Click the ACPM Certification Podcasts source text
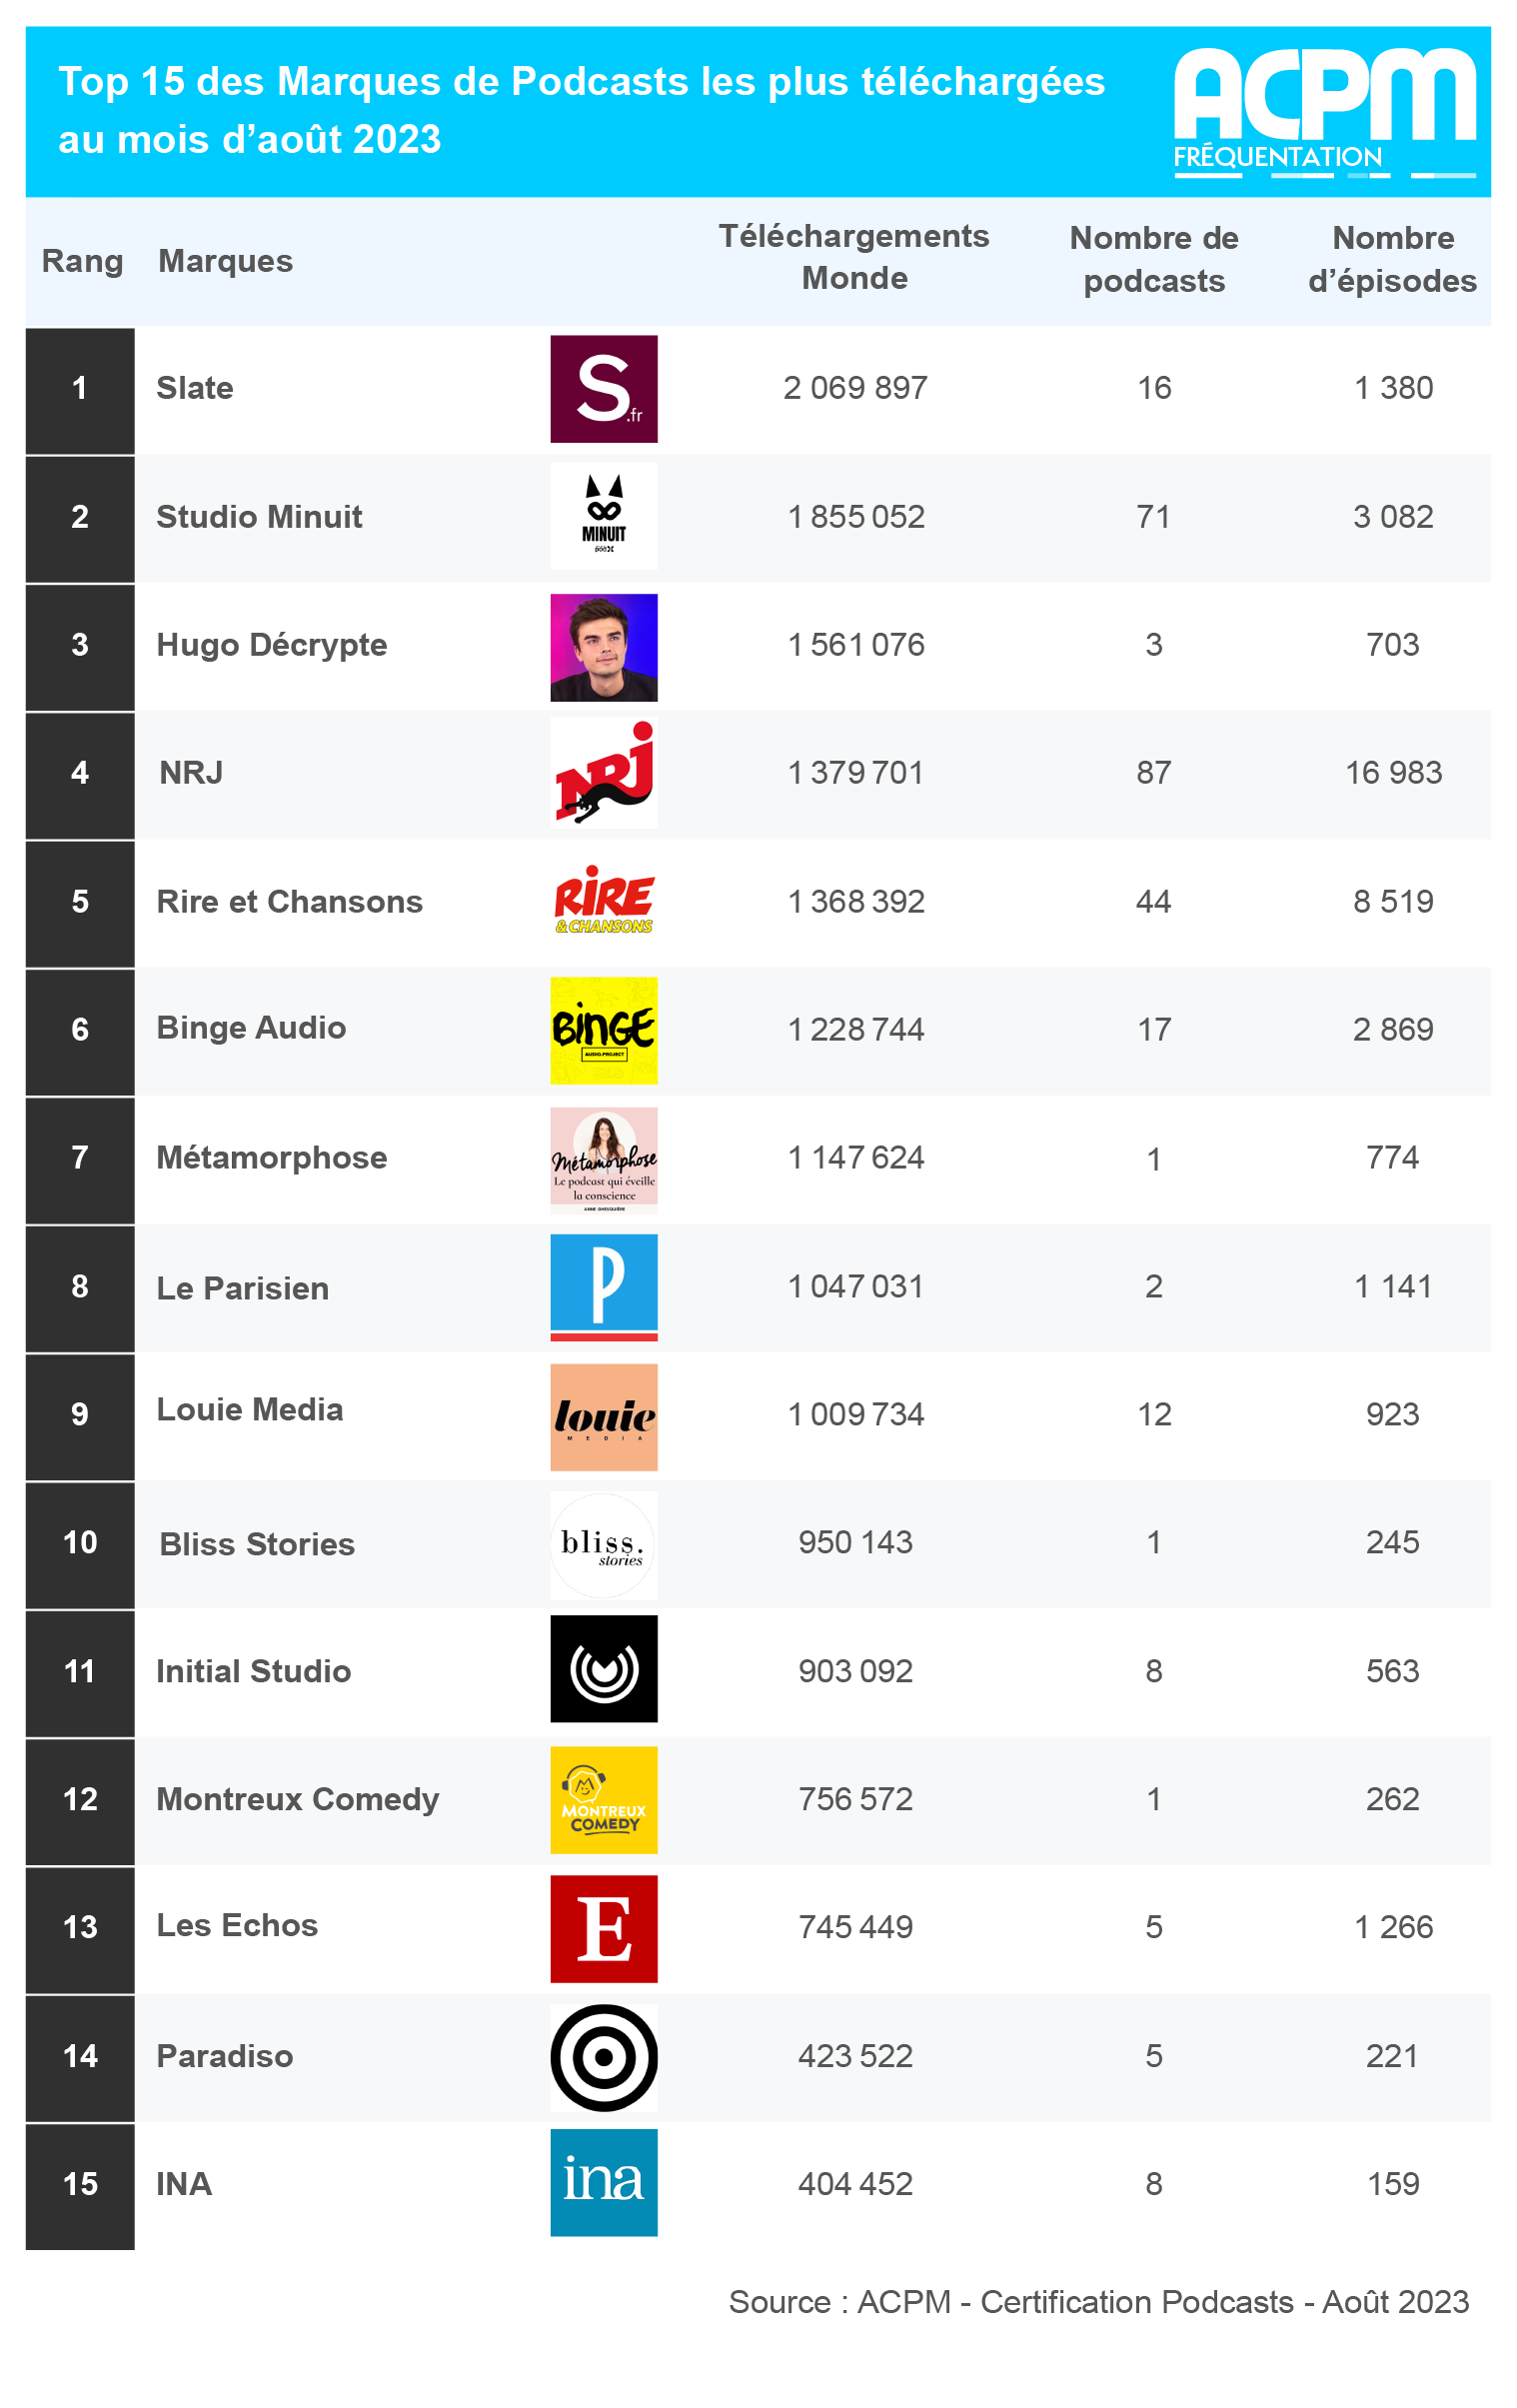The image size is (1517, 2408). 1098,2300
